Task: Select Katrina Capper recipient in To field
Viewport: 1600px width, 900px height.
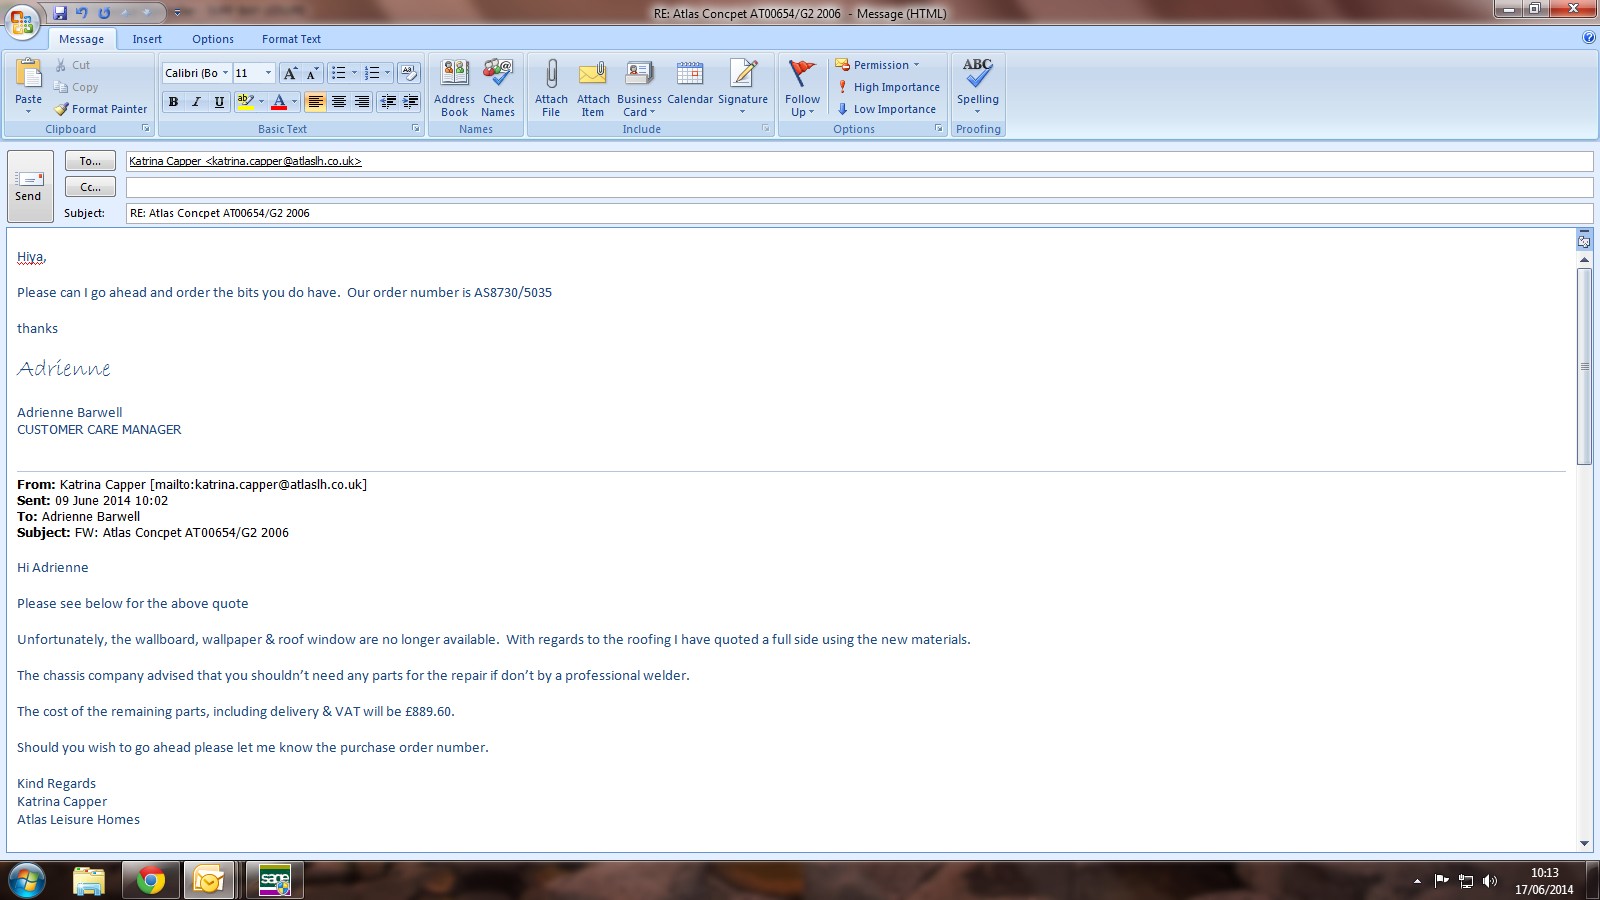Action: (x=245, y=161)
